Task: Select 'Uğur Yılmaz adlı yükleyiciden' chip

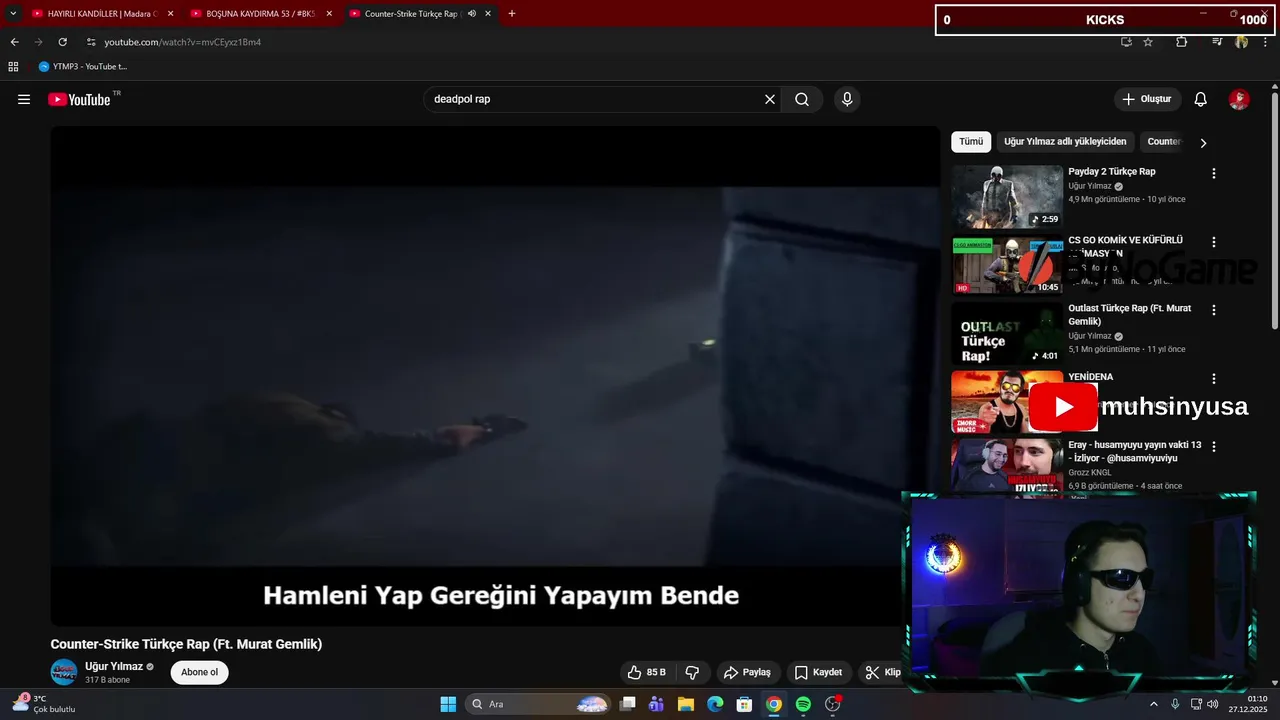Action: (1065, 142)
